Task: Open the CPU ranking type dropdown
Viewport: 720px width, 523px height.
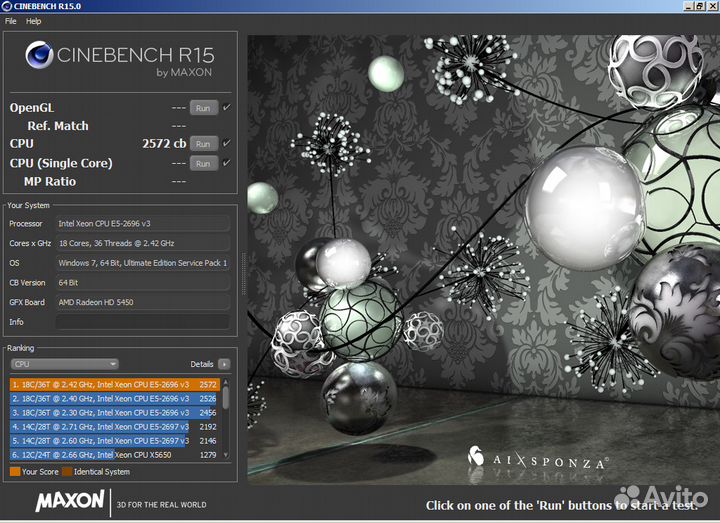Action: tap(64, 364)
